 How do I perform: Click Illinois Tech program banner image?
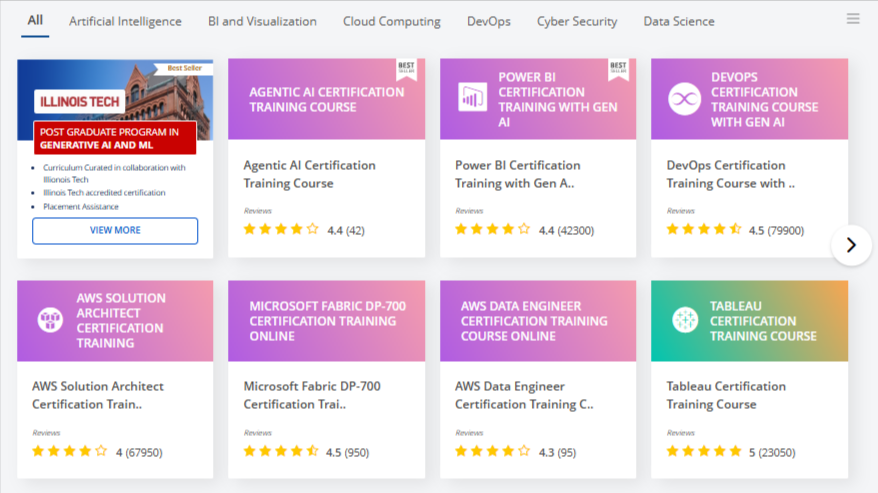(x=115, y=100)
